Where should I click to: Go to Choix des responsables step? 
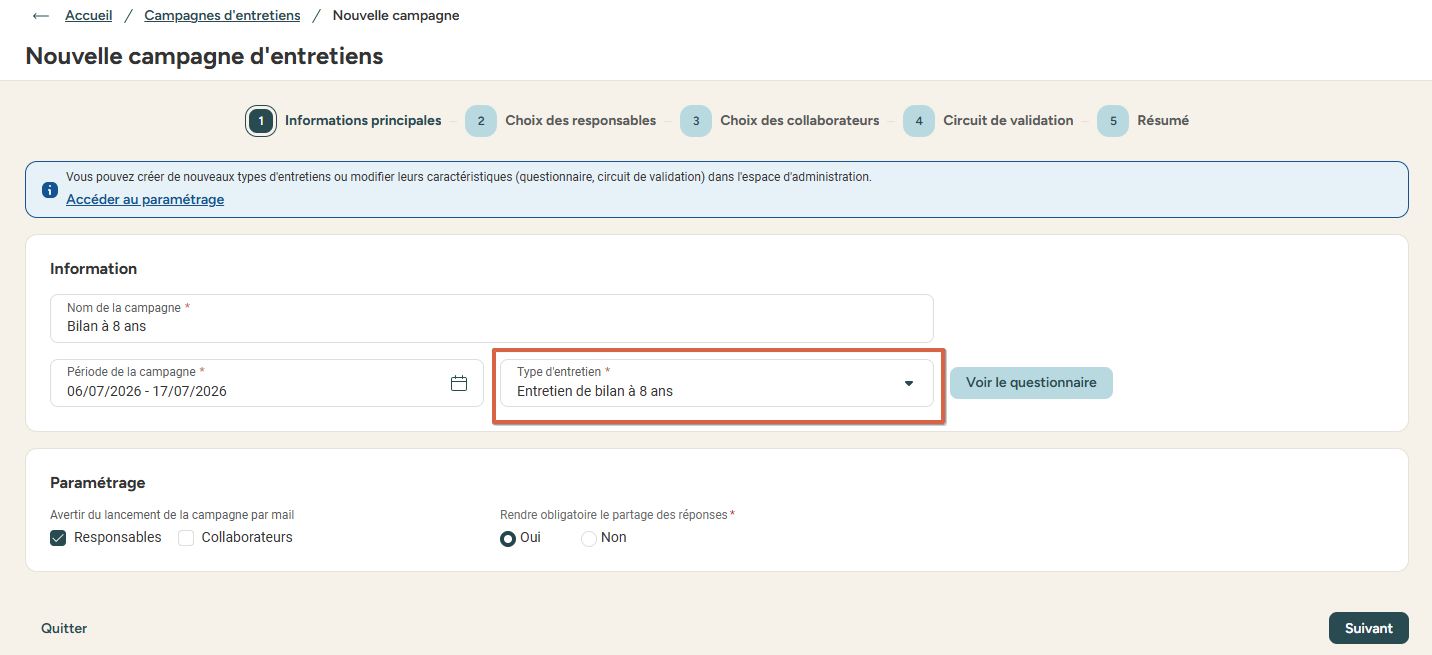click(580, 121)
